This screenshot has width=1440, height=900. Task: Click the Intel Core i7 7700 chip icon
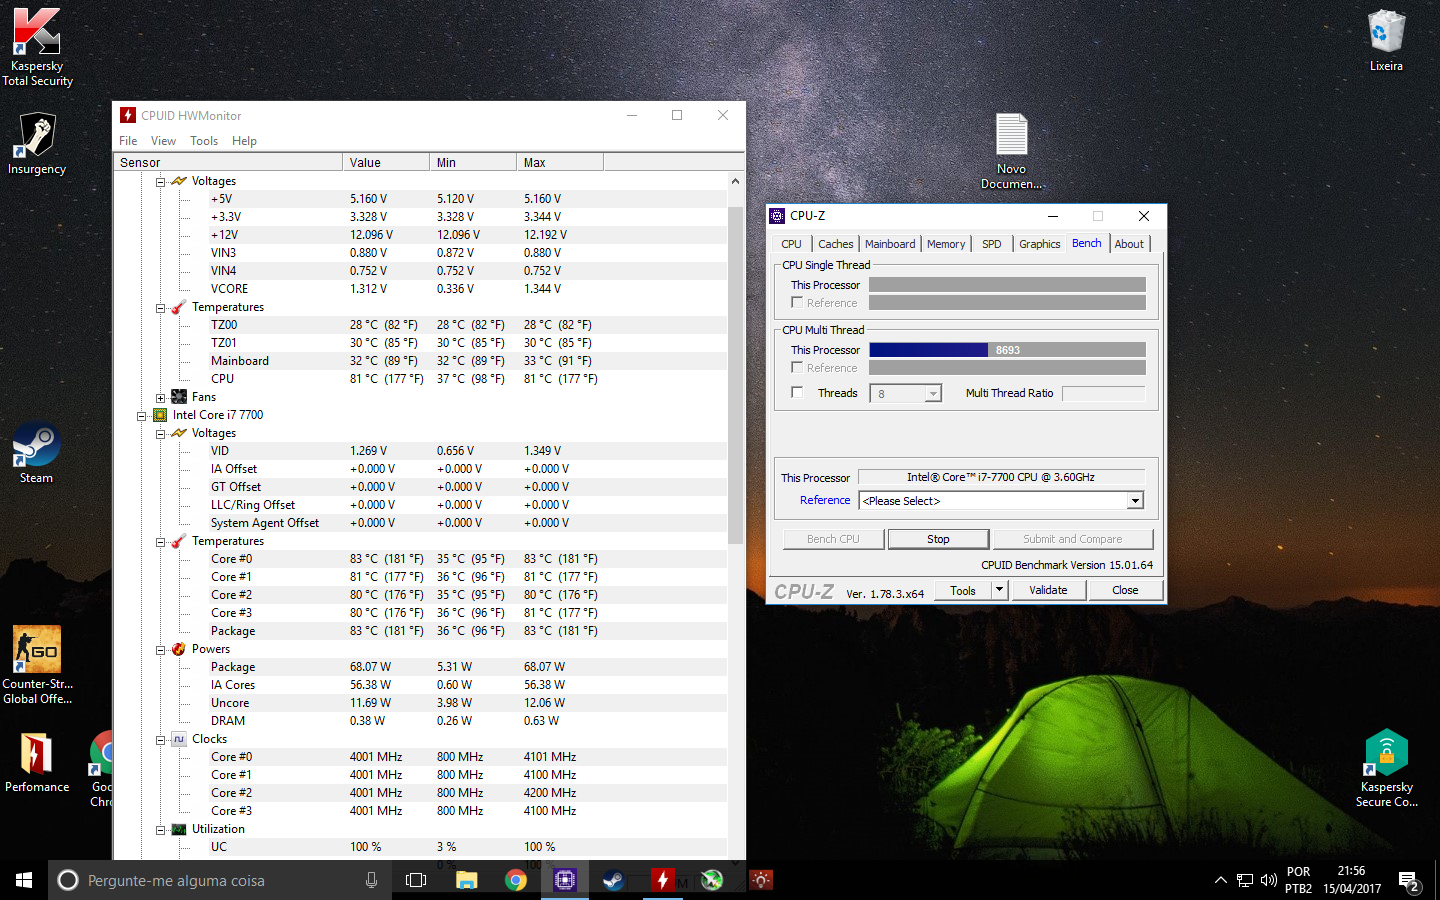tap(160, 415)
